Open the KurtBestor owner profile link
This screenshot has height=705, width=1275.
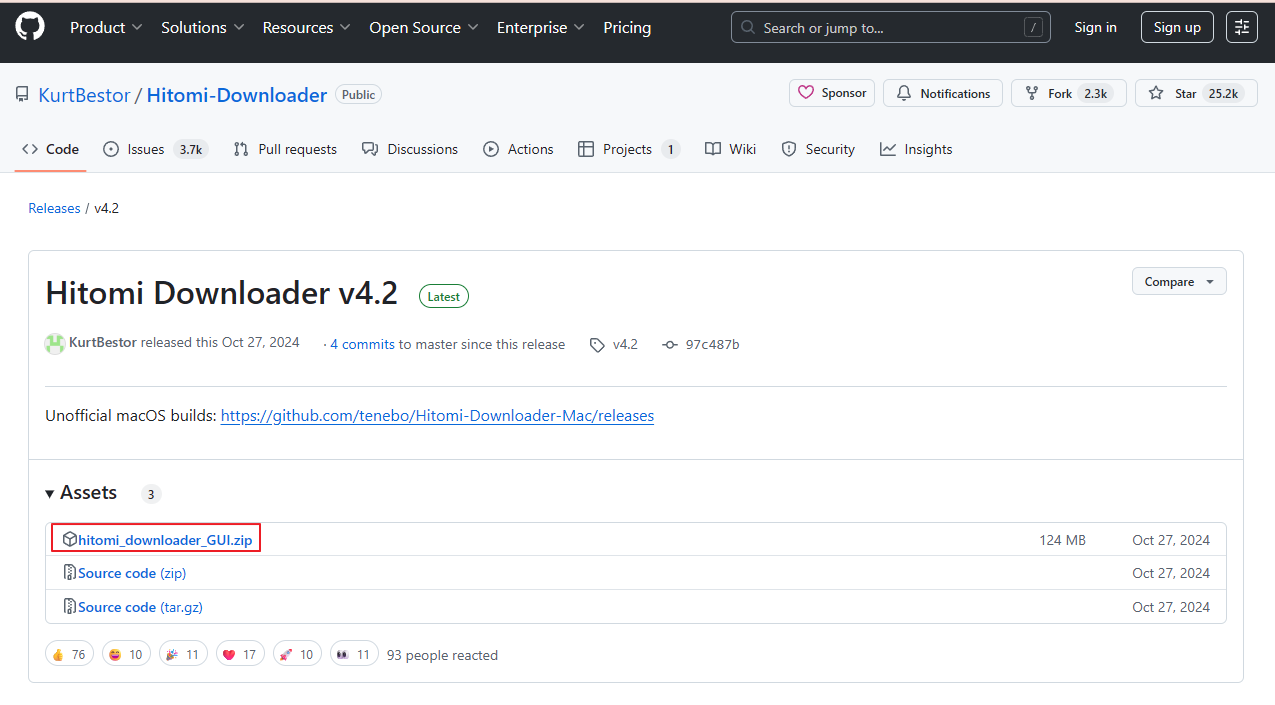84,95
